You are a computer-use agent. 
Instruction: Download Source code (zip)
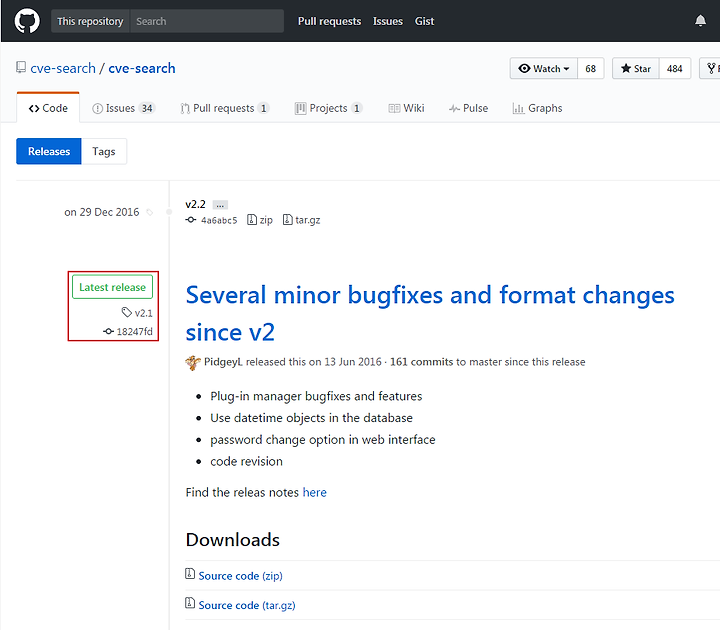(241, 575)
